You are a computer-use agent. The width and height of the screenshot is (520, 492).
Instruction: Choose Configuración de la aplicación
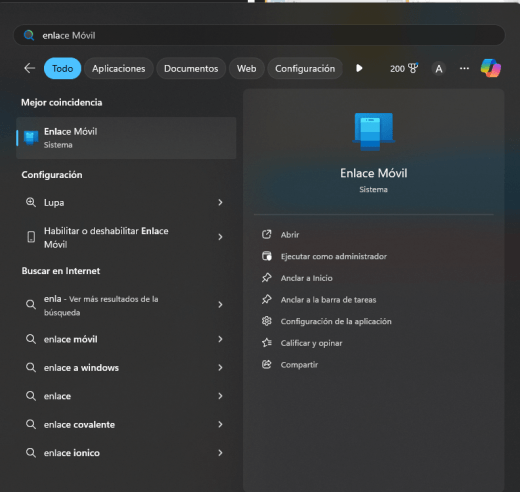pos(336,322)
